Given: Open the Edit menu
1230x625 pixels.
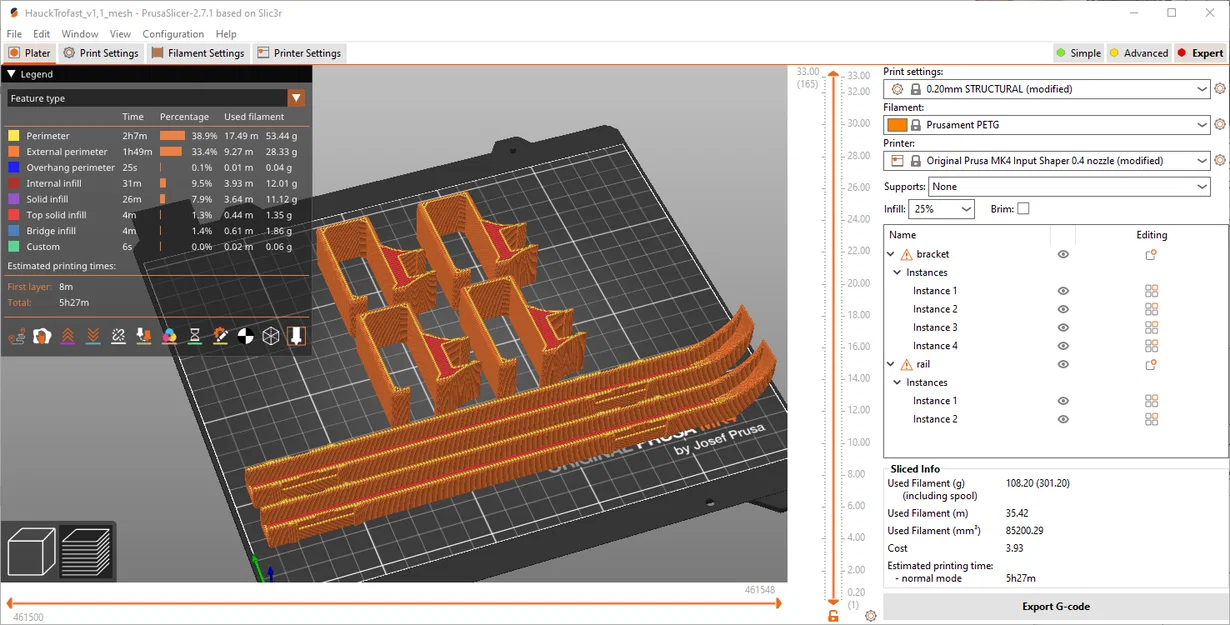Looking at the screenshot, I should tap(41, 34).
